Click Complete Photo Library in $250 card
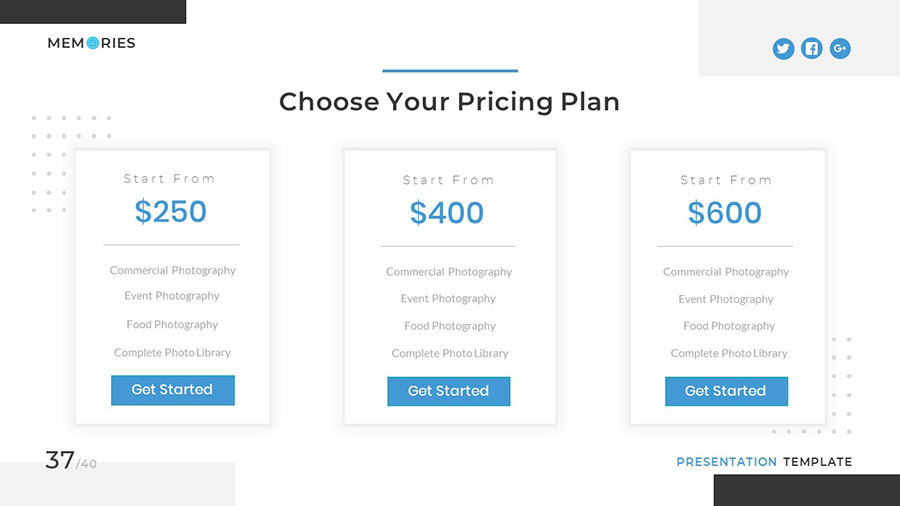This screenshot has height=506, width=900. [x=172, y=353]
